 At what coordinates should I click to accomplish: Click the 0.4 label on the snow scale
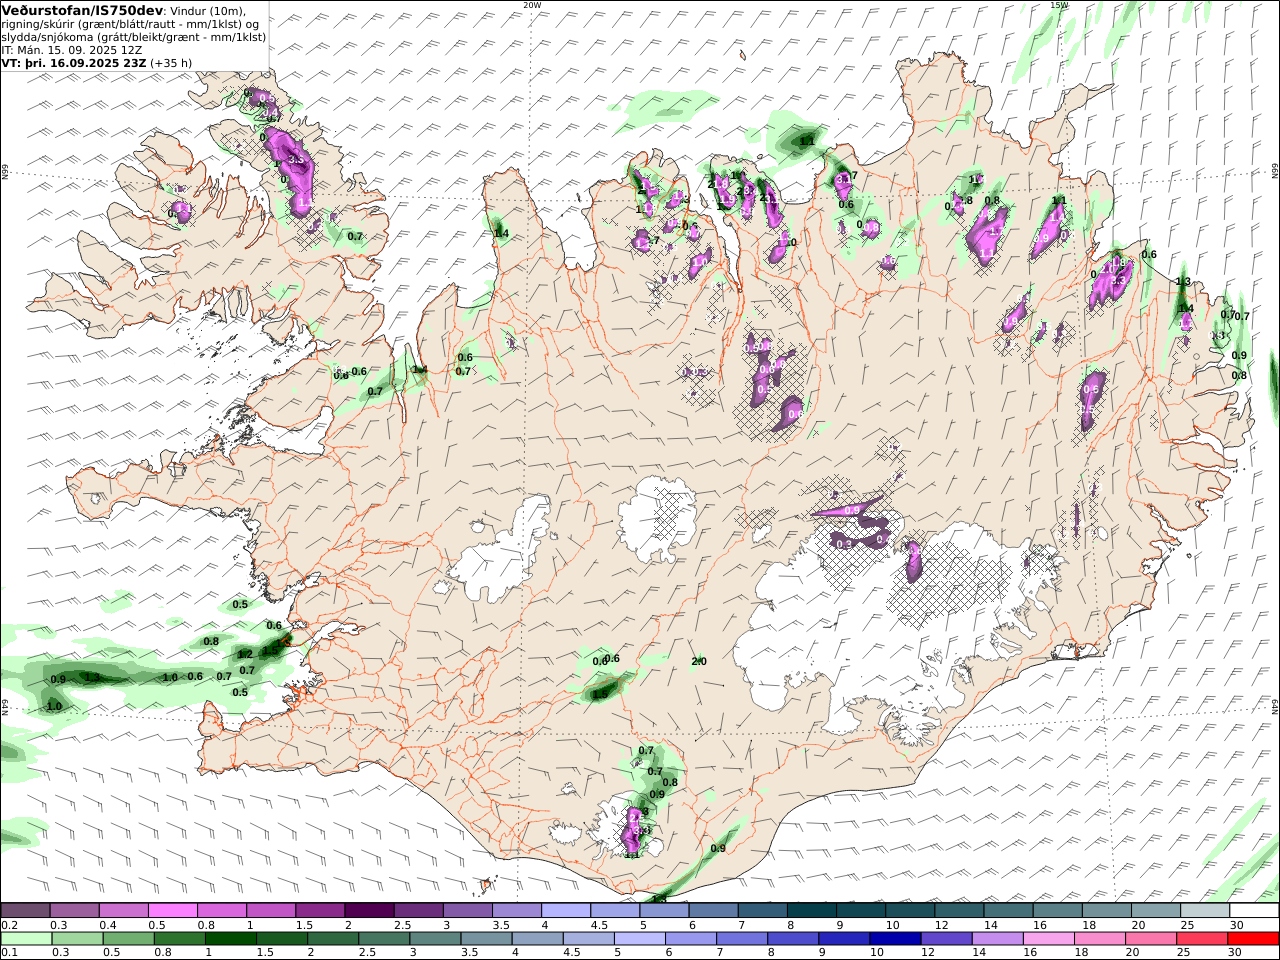click(x=108, y=925)
